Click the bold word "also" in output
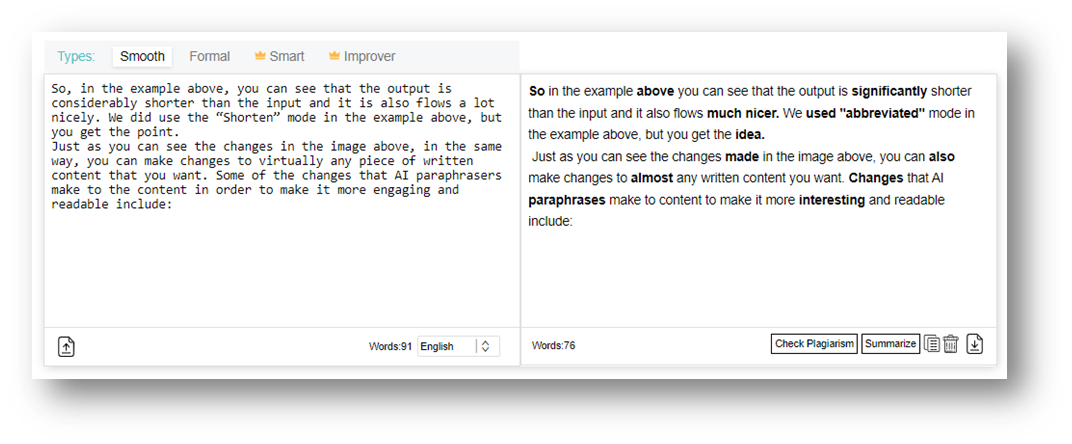This screenshot has width=1072, height=444. 942,157
